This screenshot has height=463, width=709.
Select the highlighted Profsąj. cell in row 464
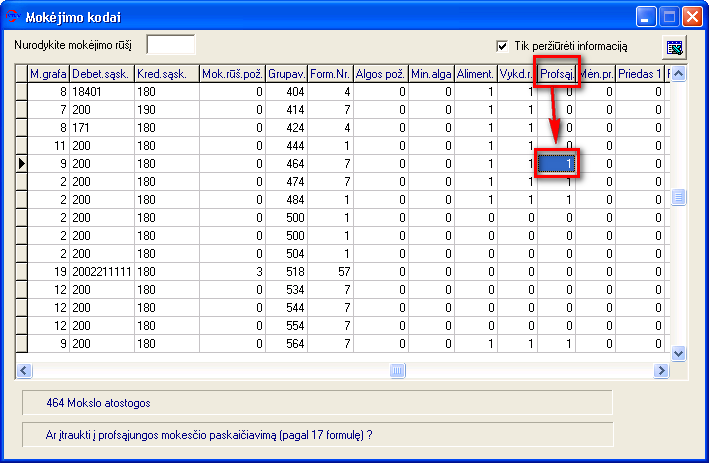557,164
